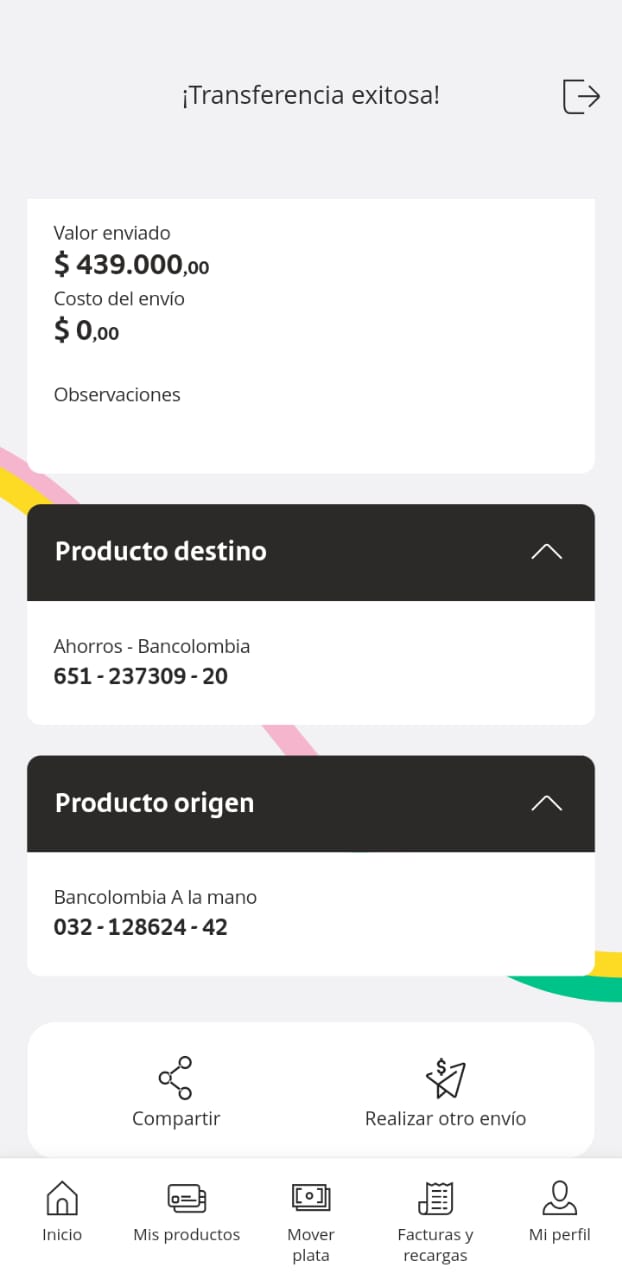Select destination account number 651 - 237309 - 20

point(141,677)
